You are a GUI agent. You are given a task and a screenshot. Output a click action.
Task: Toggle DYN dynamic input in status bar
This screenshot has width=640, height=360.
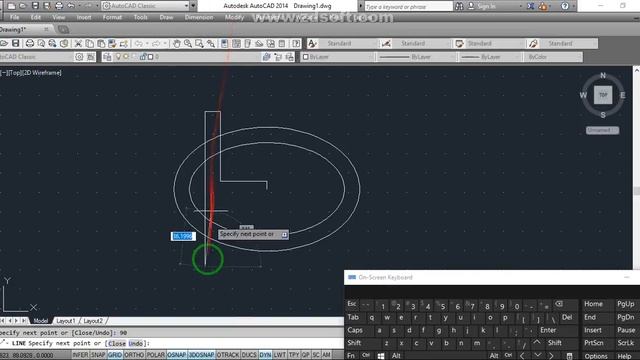265,355
